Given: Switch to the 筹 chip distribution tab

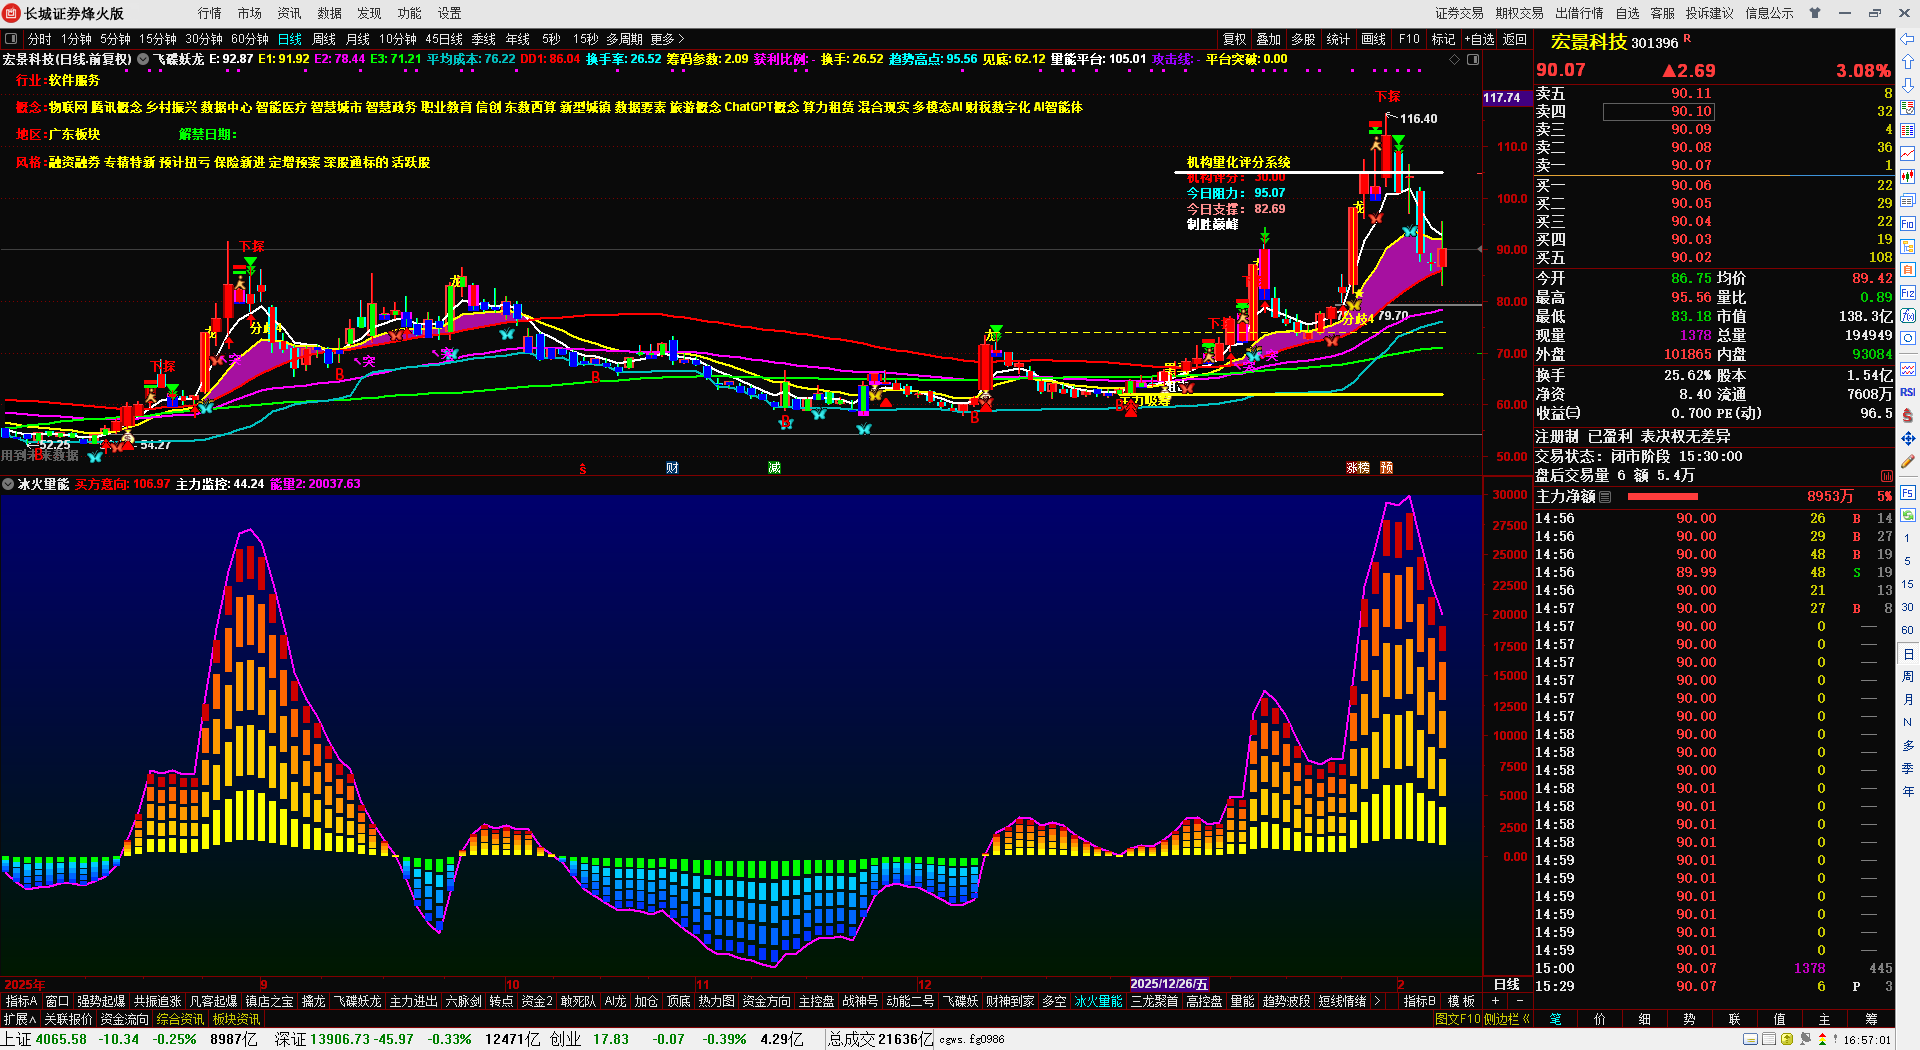Looking at the screenshot, I should pyautogui.click(x=1871, y=1019).
